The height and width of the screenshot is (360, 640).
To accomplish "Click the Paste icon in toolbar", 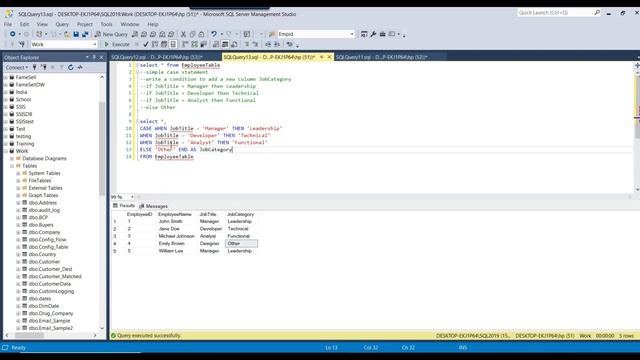I will [201, 34].
